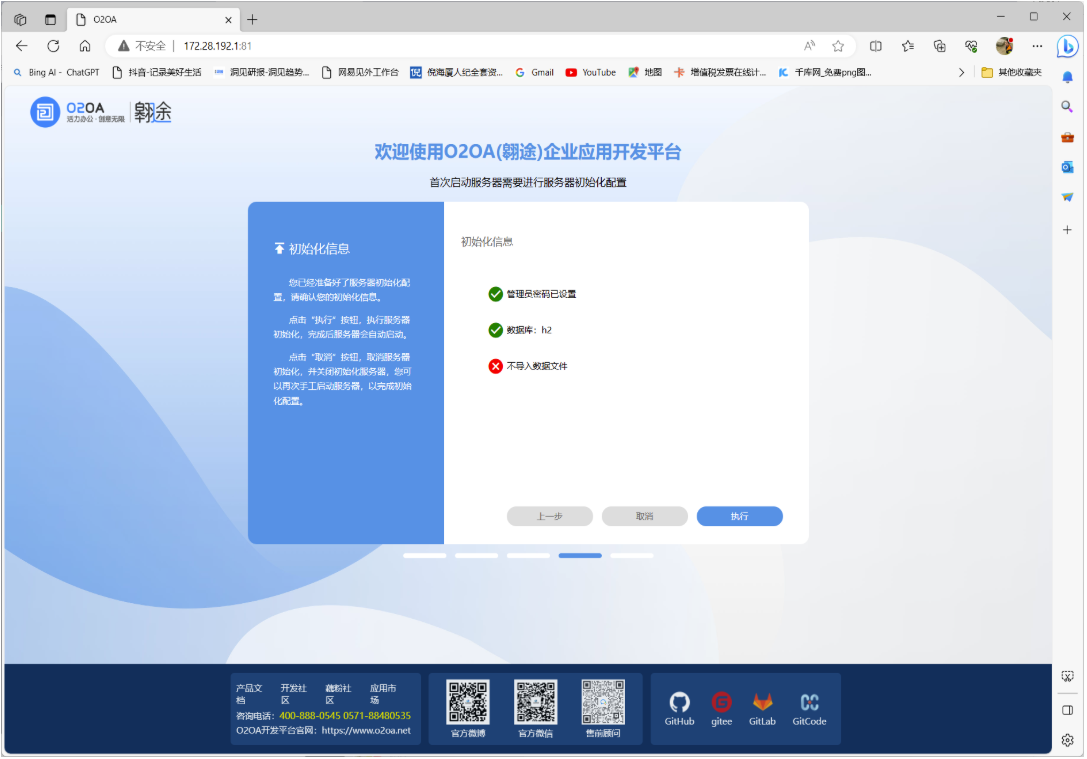Open the GitHub icon link
This screenshot has width=1087, height=759.
[x=679, y=702]
